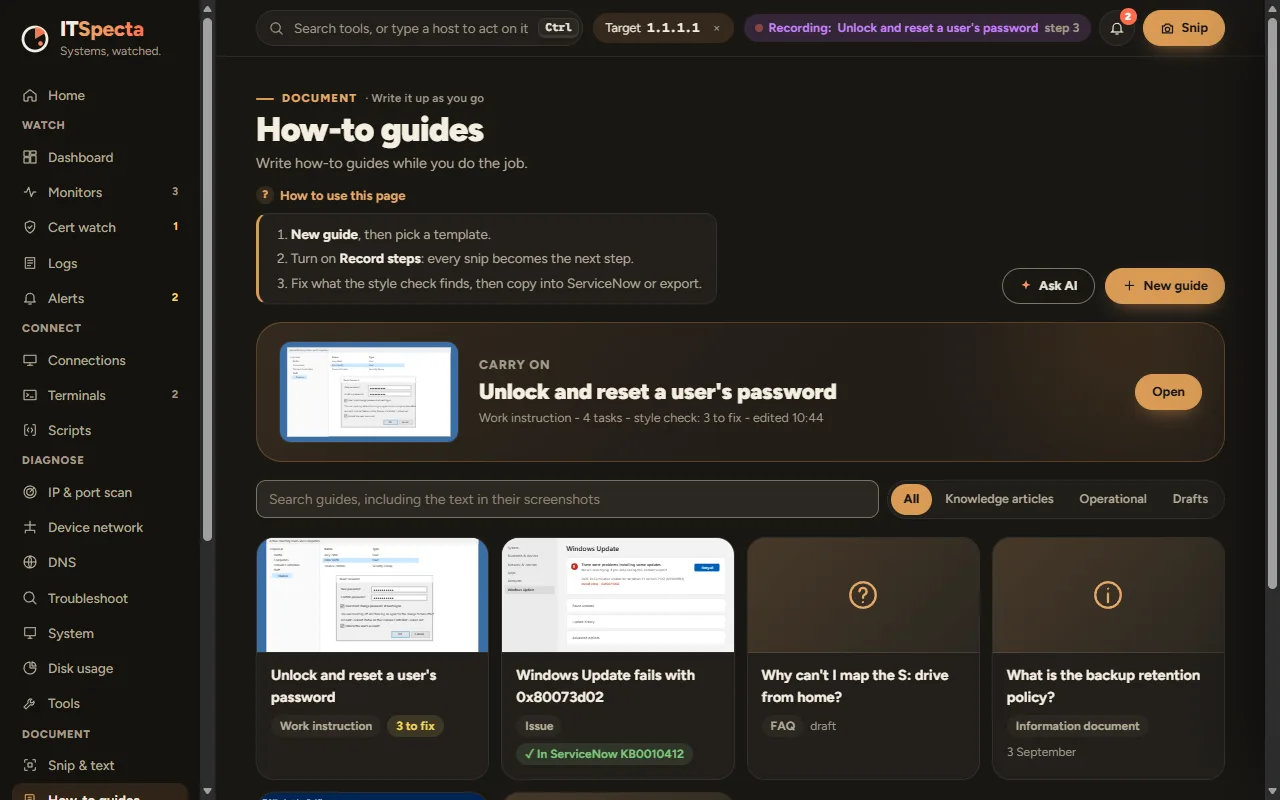Click the Ask AI button
The height and width of the screenshot is (800, 1280).
tap(1048, 286)
